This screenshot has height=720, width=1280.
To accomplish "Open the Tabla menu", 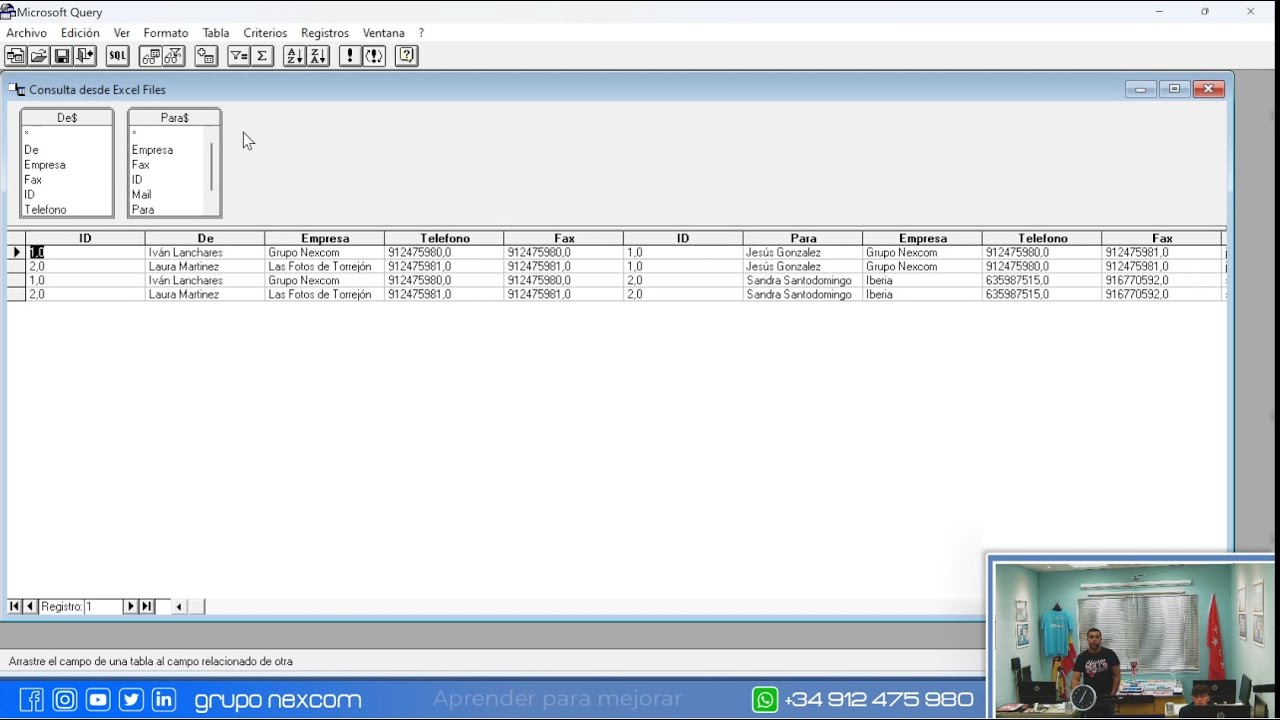I will [216, 33].
